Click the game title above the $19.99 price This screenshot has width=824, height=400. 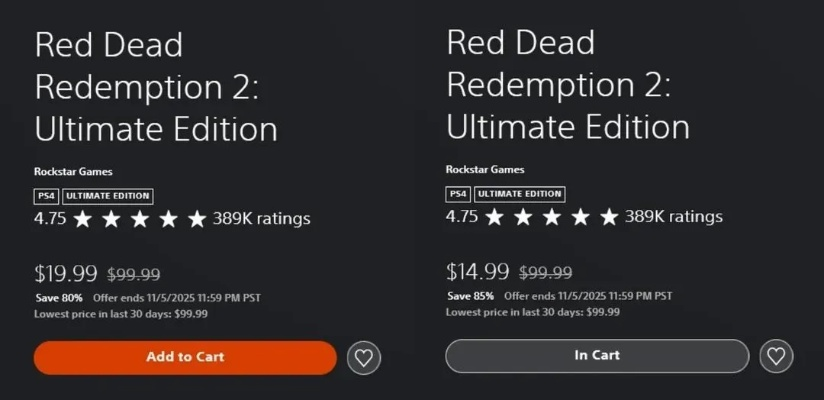point(155,87)
